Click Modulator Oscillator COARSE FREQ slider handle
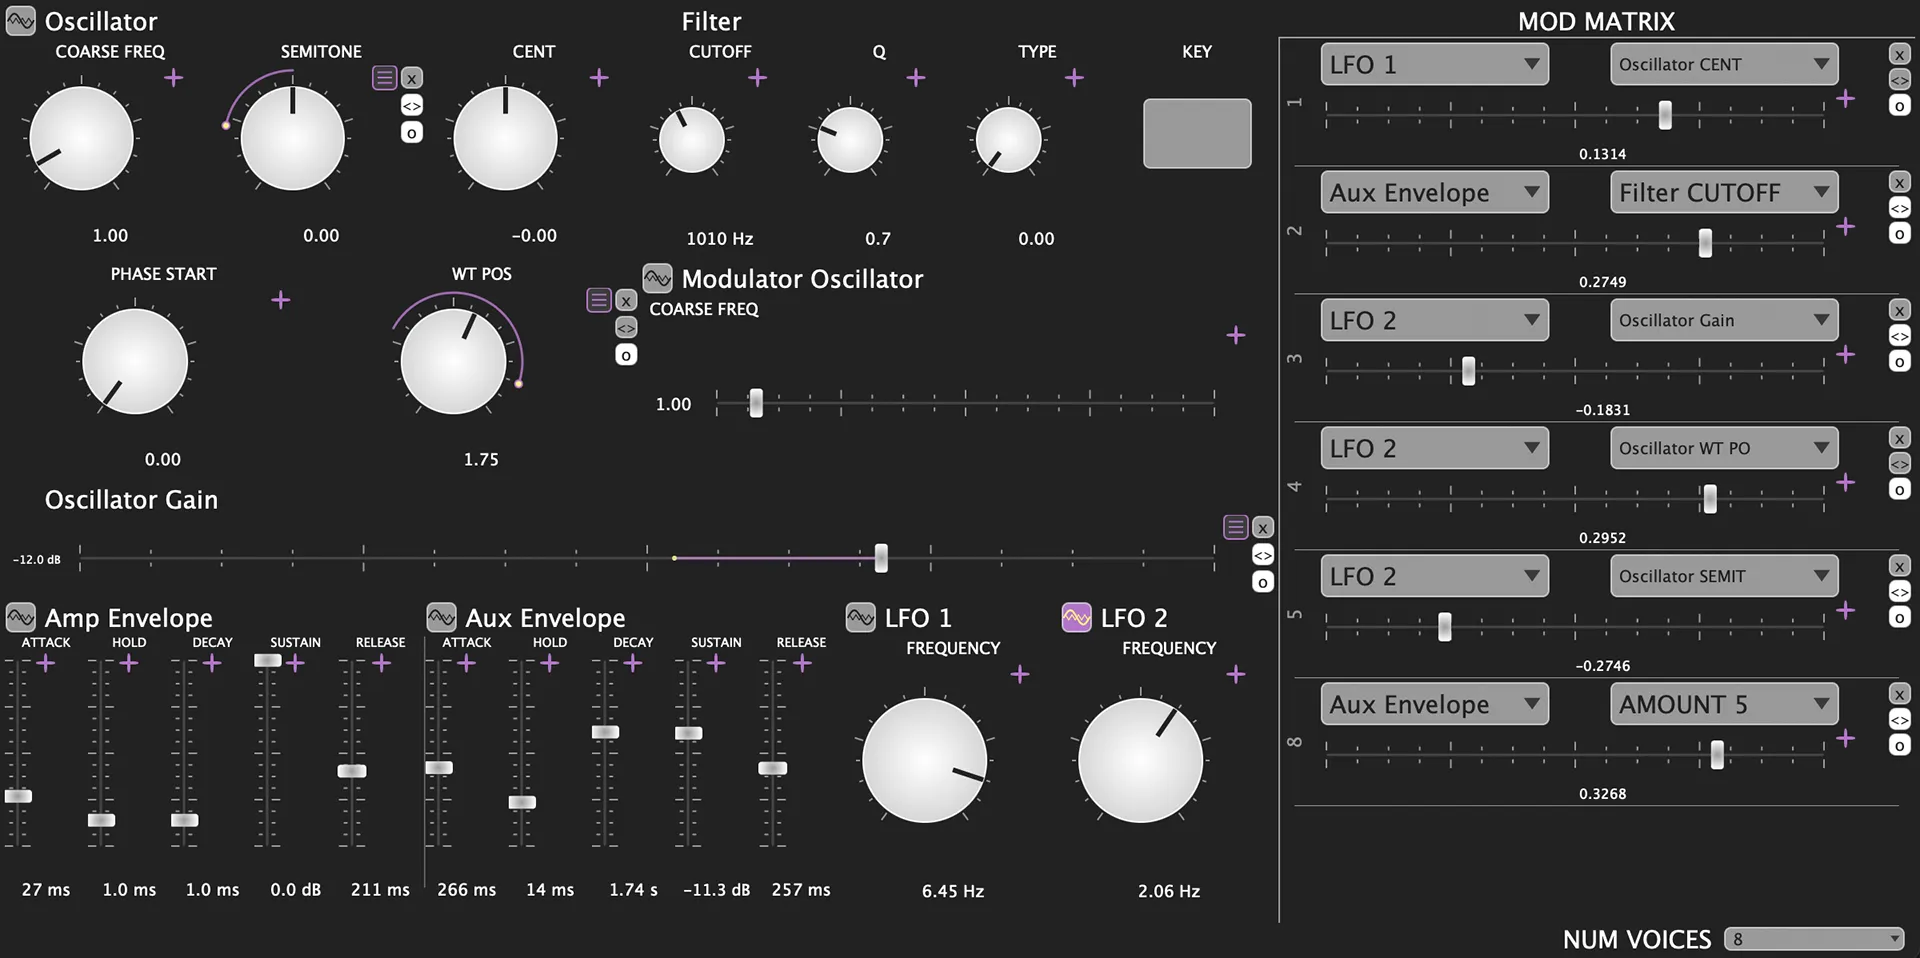 [x=756, y=403]
